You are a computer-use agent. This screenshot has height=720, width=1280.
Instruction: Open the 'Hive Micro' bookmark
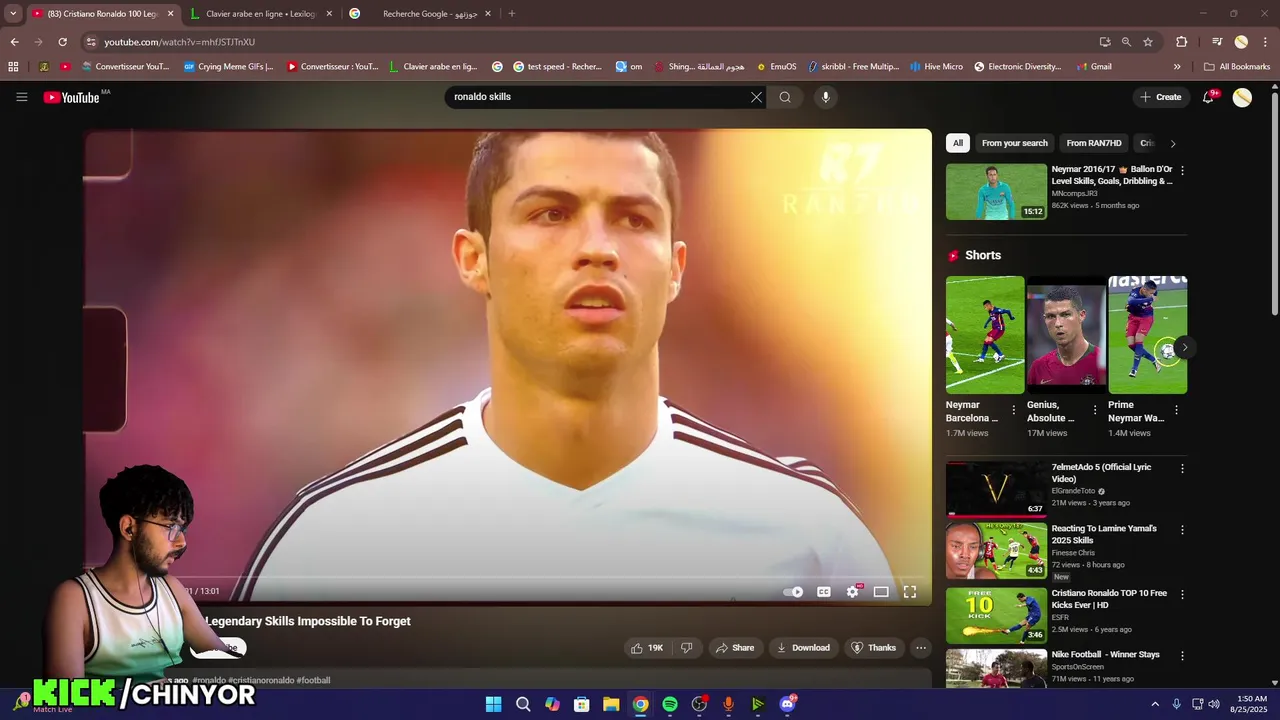coord(936,67)
